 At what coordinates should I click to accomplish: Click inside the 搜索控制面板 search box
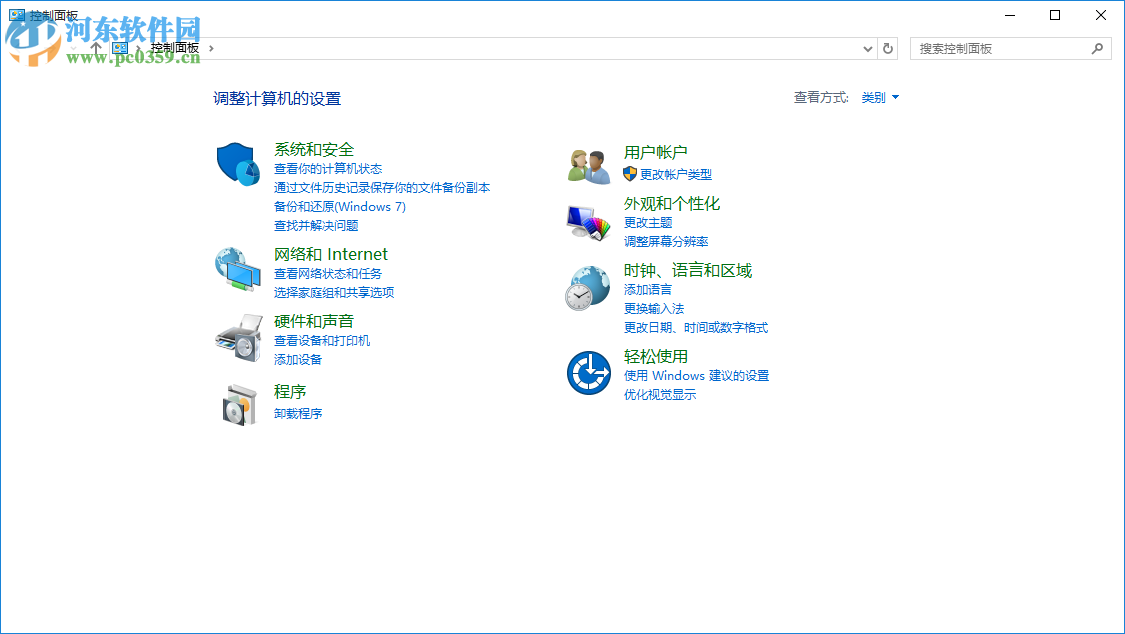tap(1000, 48)
